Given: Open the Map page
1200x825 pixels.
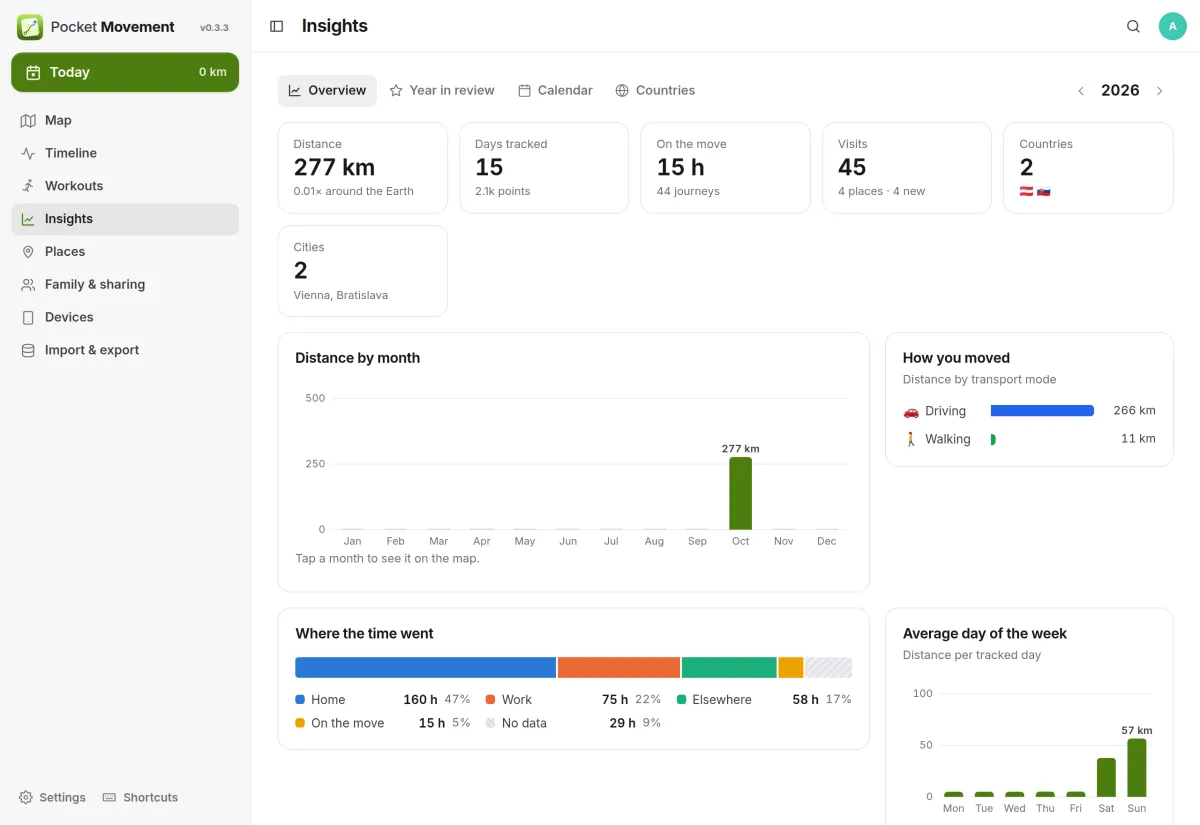Looking at the screenshot, I should (x=125, y=120).
